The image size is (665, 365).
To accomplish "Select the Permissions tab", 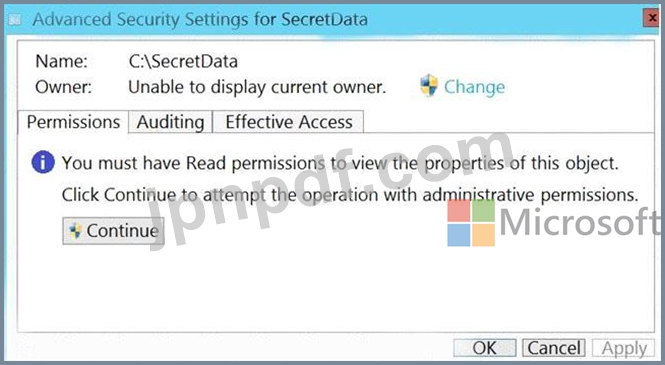I will tap(73, 122).
